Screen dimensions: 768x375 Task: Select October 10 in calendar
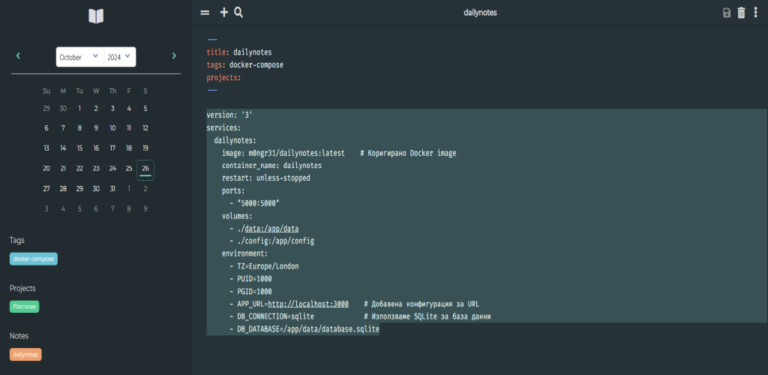coord(113,128)
